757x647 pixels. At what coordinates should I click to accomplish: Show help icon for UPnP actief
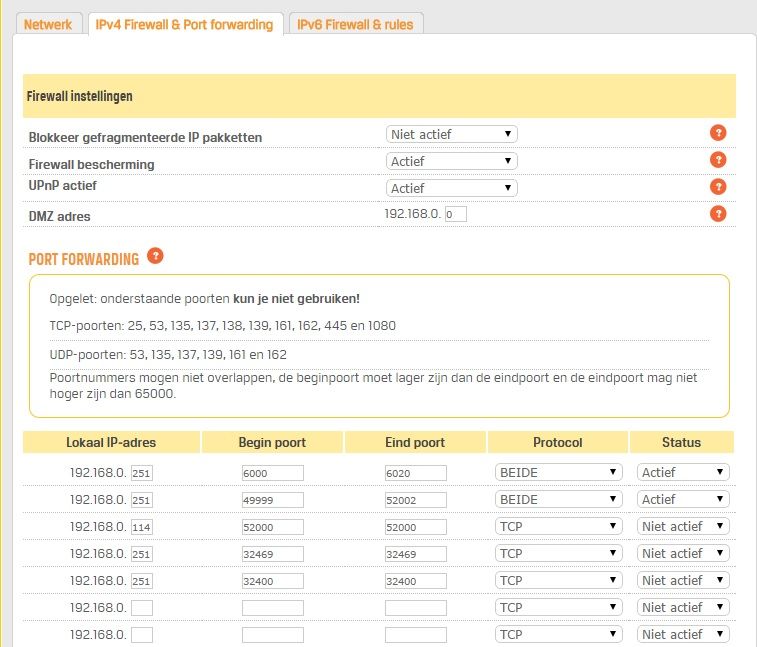[718, 186]
